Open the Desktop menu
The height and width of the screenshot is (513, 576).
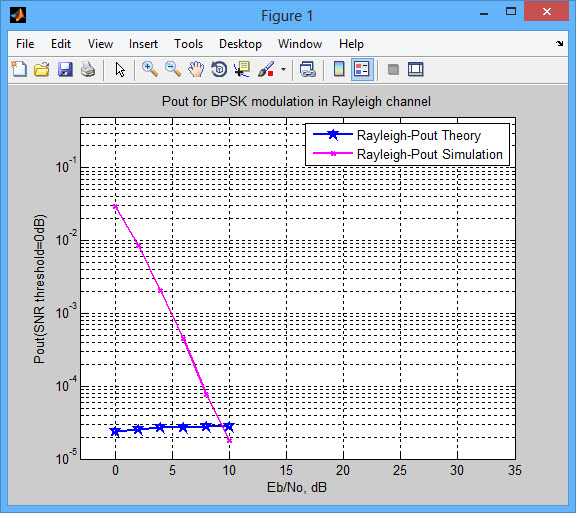240,44
